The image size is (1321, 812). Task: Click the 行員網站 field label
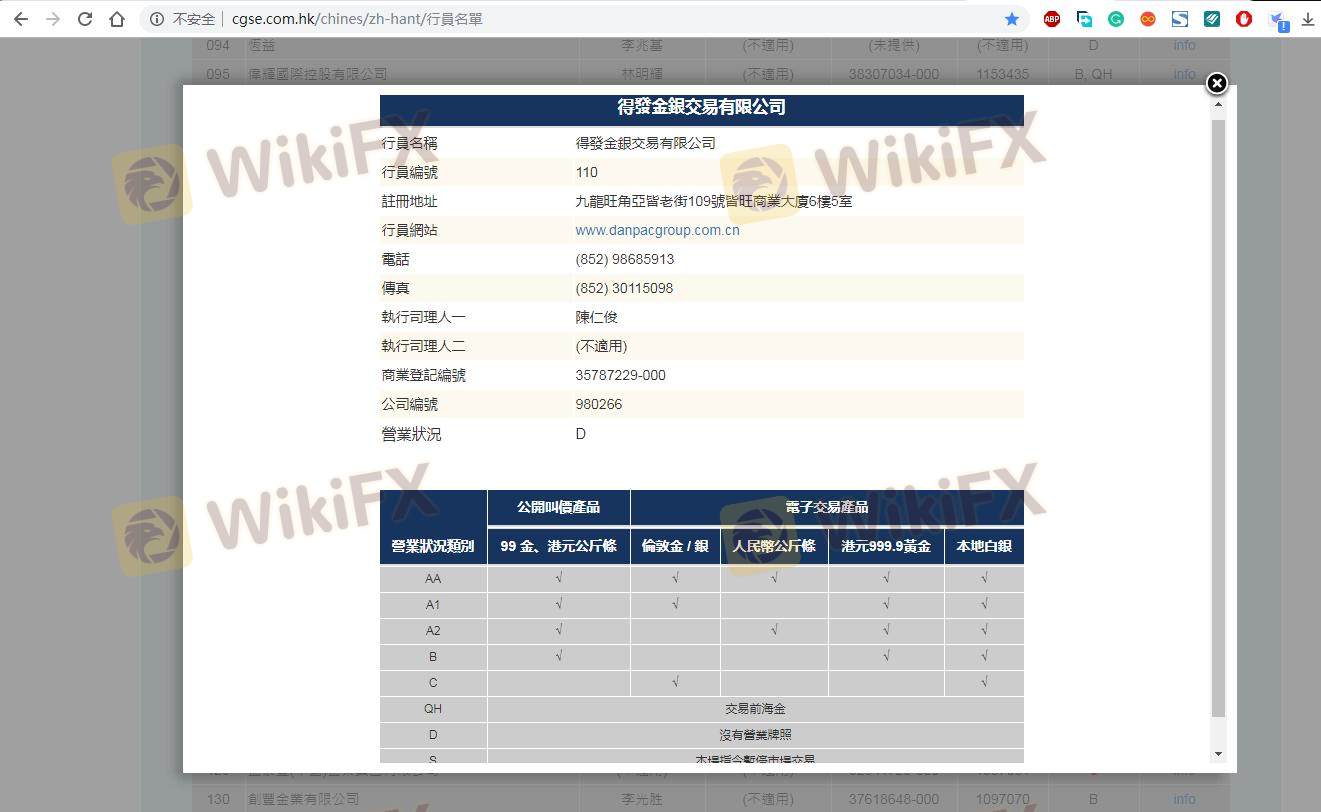[x=409, y=230]
